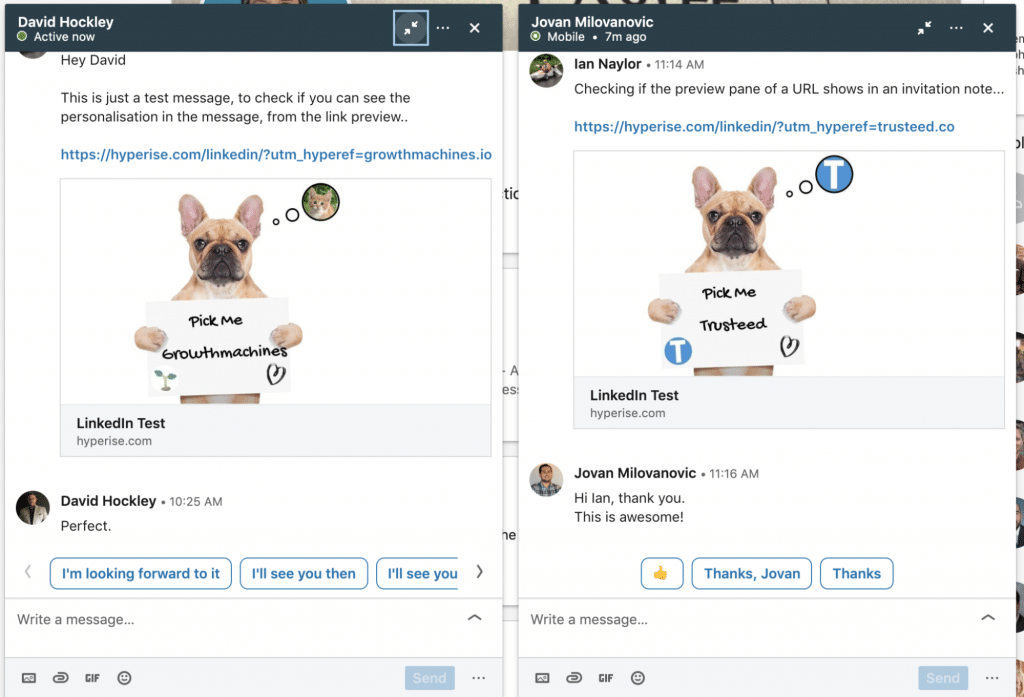Open GIF picker in David Hockley chat
Screen dimensions: 1024x697
(x=92, y=678)
